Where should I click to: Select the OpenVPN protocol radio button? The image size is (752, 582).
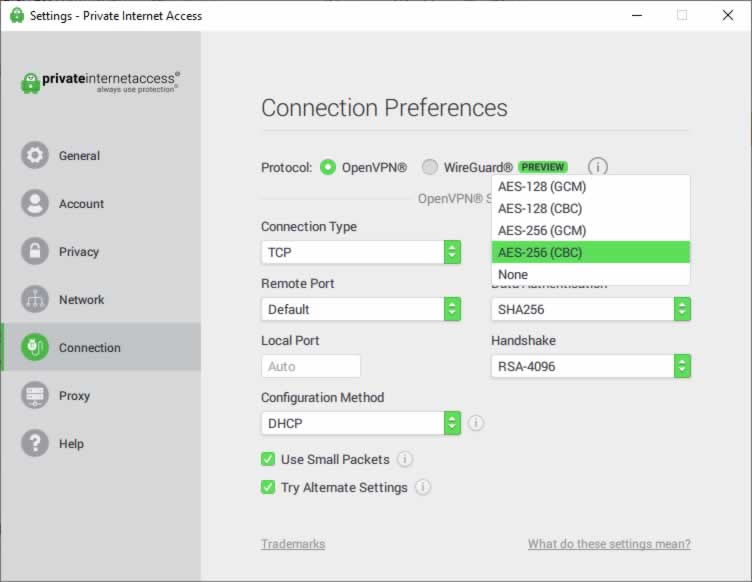tap(328, 167)
